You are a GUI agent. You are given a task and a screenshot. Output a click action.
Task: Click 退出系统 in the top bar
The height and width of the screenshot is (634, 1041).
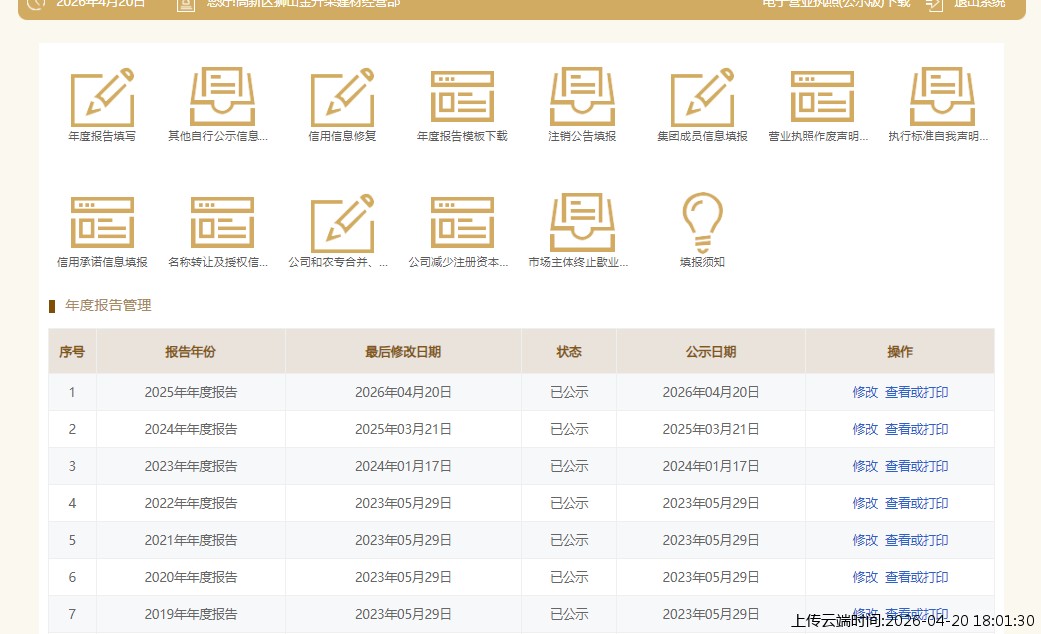979,4
